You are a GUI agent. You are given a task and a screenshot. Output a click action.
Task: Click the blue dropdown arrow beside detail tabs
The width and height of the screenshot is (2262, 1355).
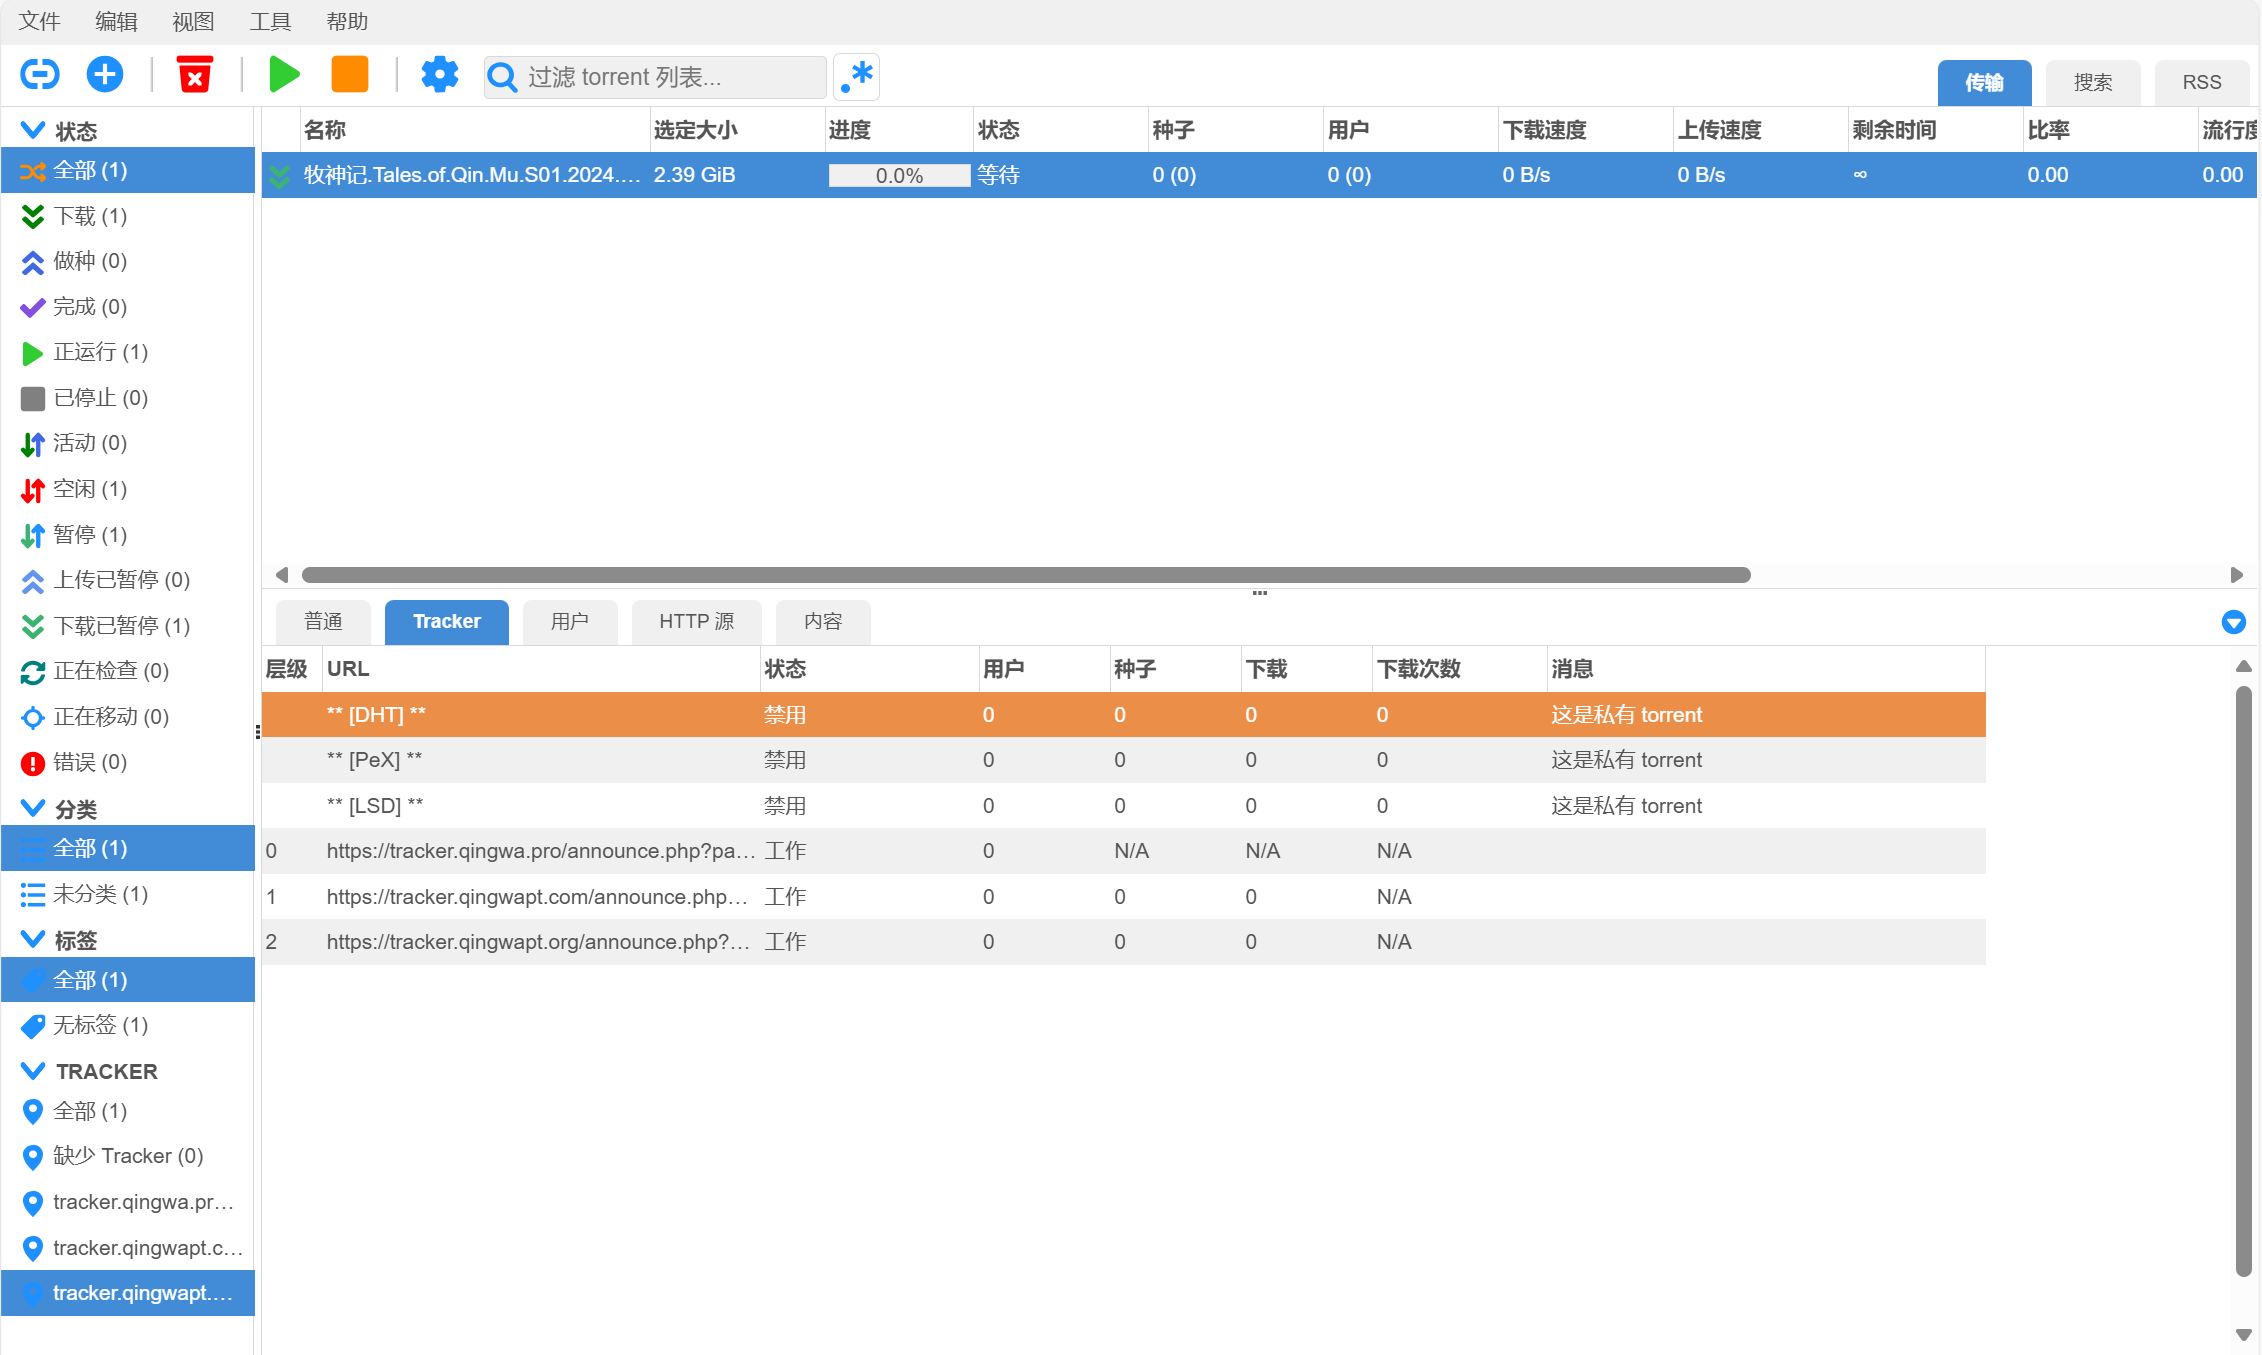pos(2233,623)
